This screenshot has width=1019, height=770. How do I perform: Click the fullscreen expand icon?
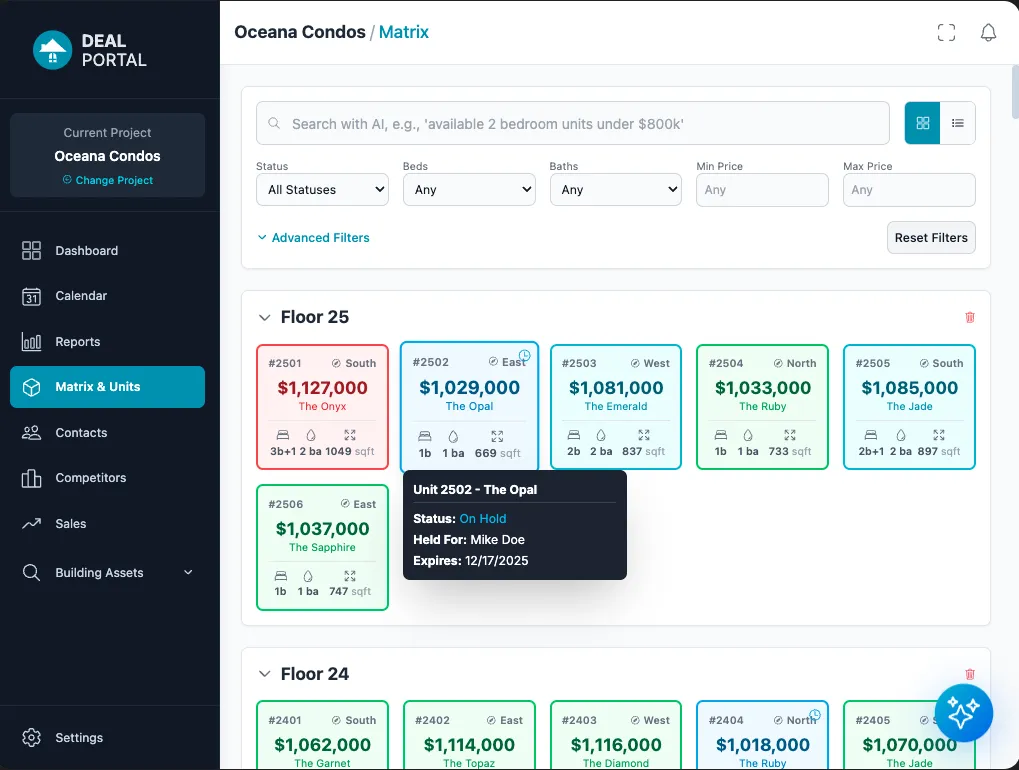[946, 32]
